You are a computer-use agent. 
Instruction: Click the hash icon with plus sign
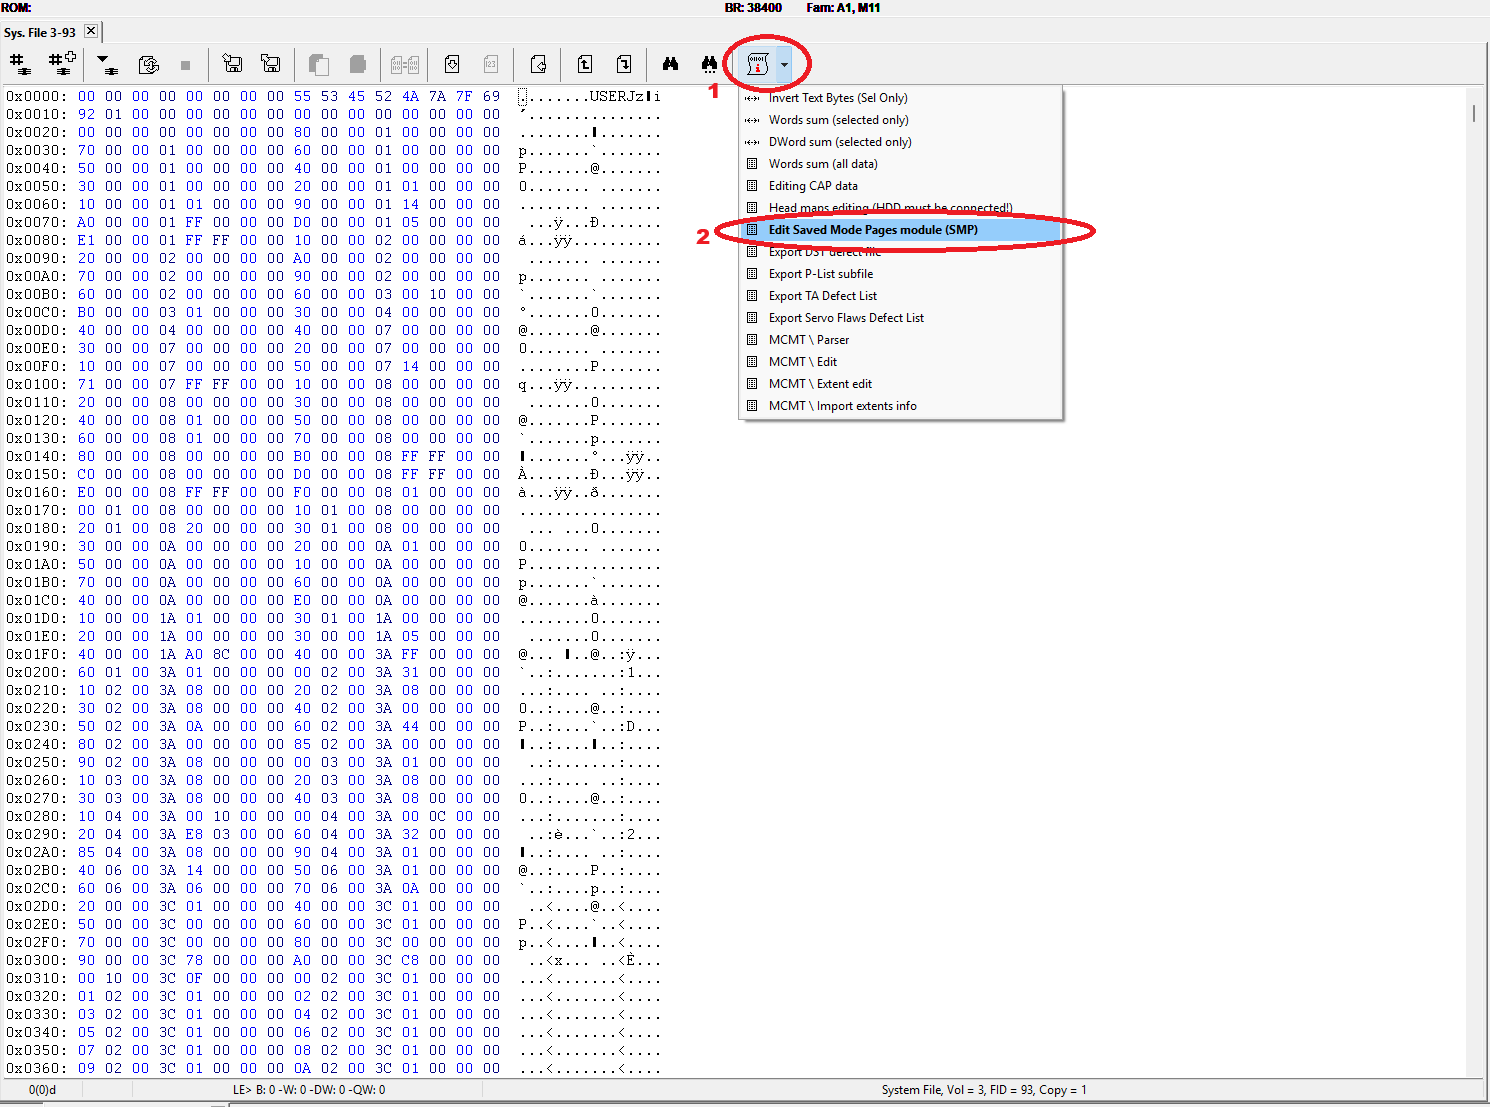(62, 64)
